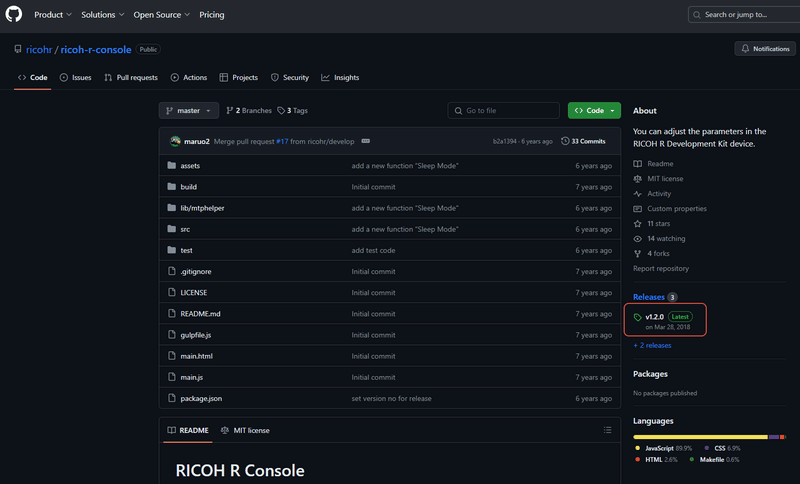The image size is (800, 484).
Task: Select the README tab below files
Action: 188,430
